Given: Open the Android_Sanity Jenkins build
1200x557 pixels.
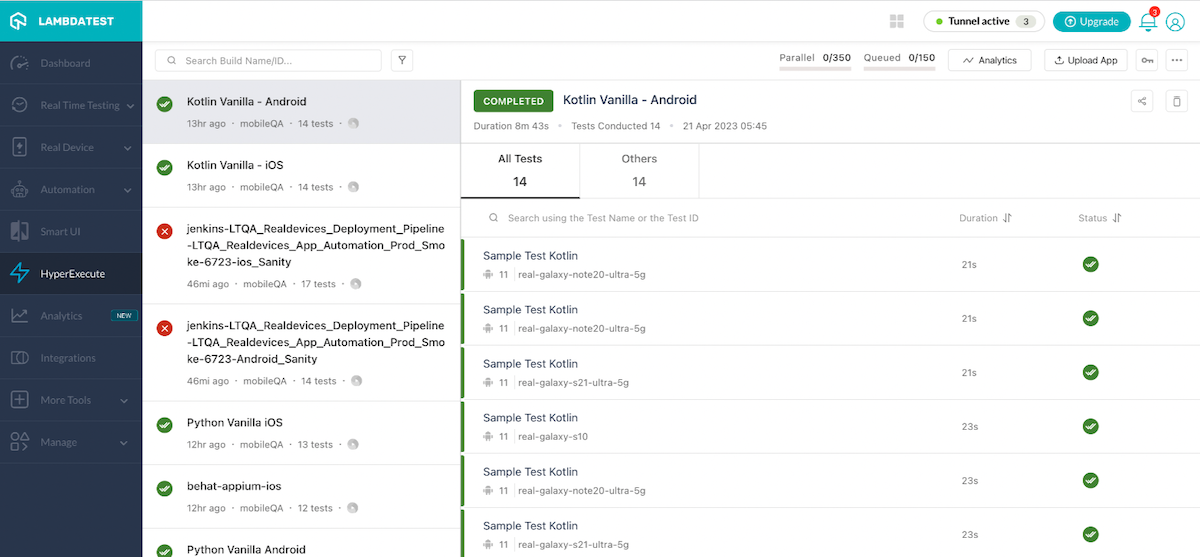Looking at the screenshot, I should [301, 353].
